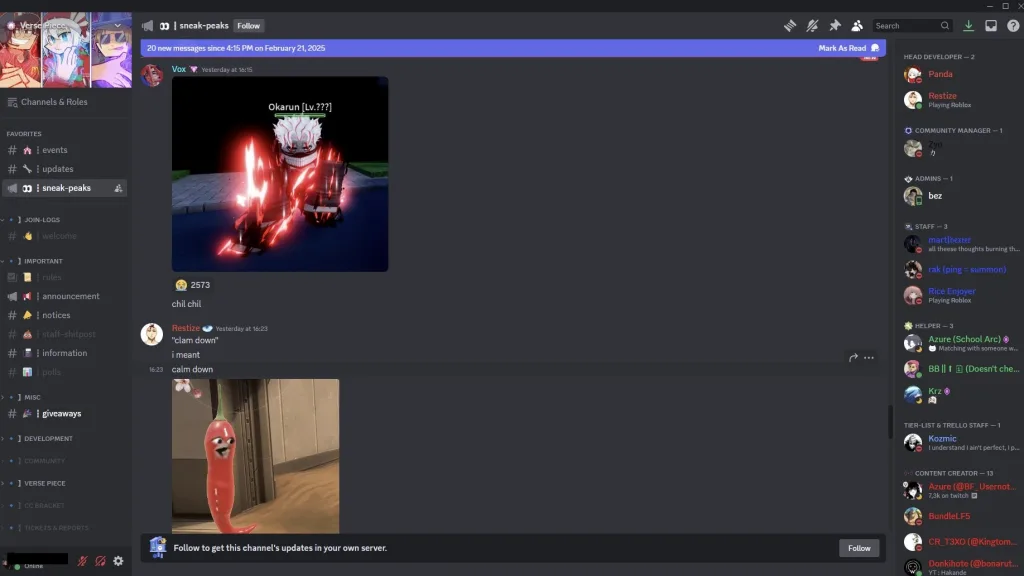This screenshot has height=576, width=1024.
Task: Click forward arrow on calm down message
Action: (x=853, y=358)
